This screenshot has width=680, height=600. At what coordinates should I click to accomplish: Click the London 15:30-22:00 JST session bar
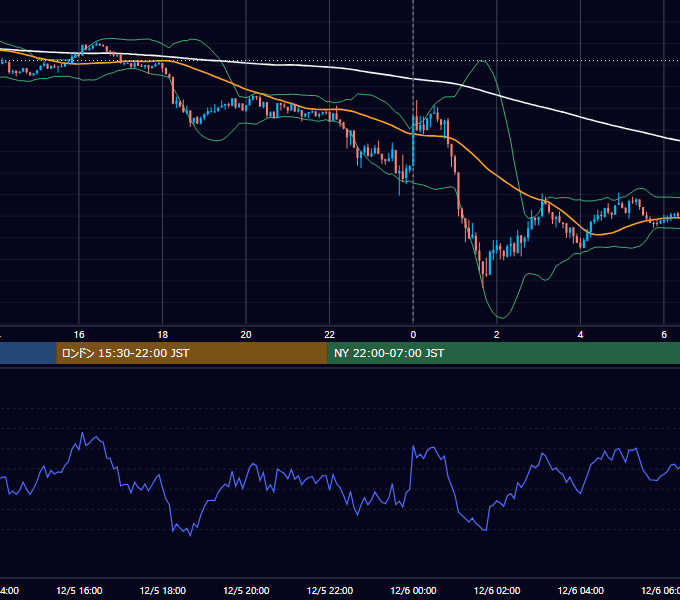click(192, 353)
